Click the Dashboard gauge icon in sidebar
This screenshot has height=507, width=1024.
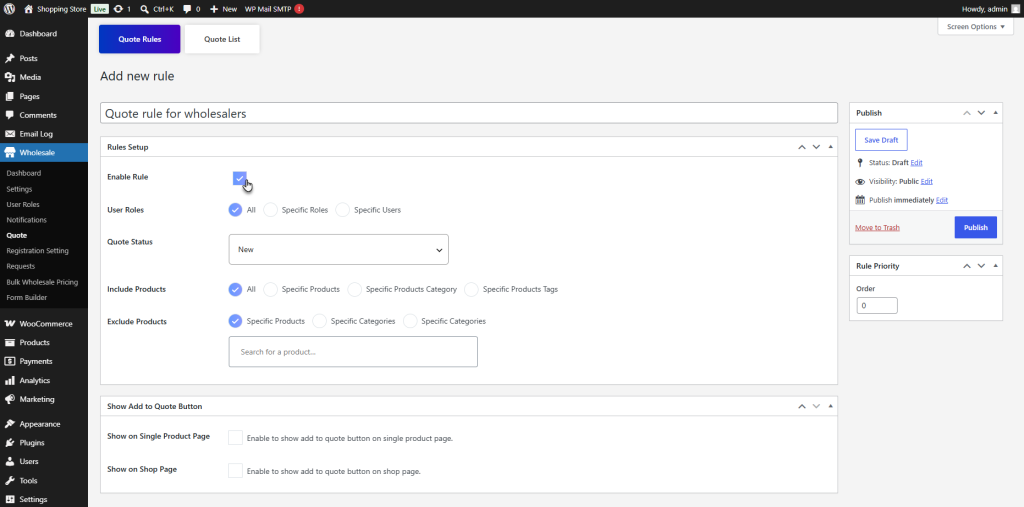(10, 33)
